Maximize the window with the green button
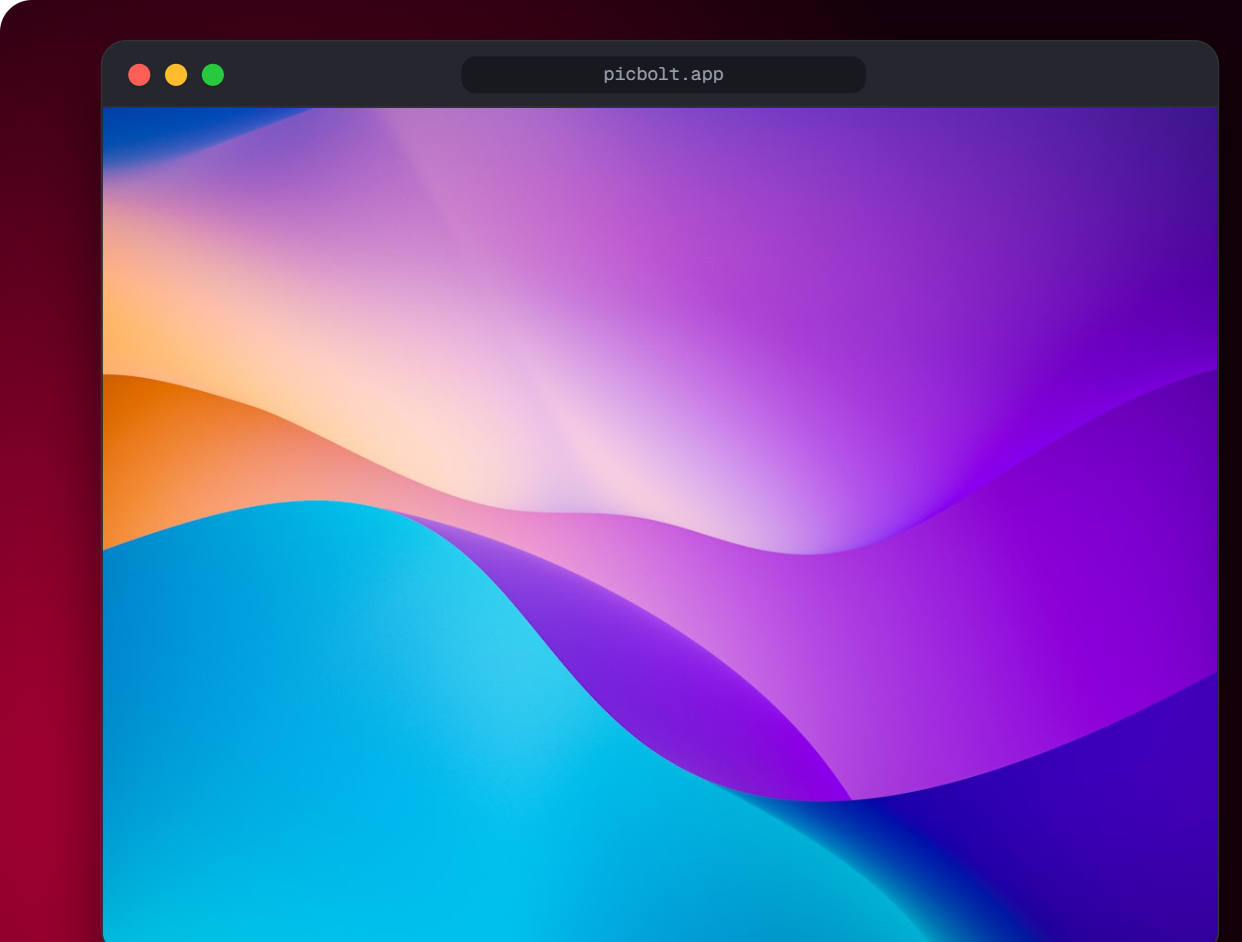The image size is (1242, 942). (213, 75)
